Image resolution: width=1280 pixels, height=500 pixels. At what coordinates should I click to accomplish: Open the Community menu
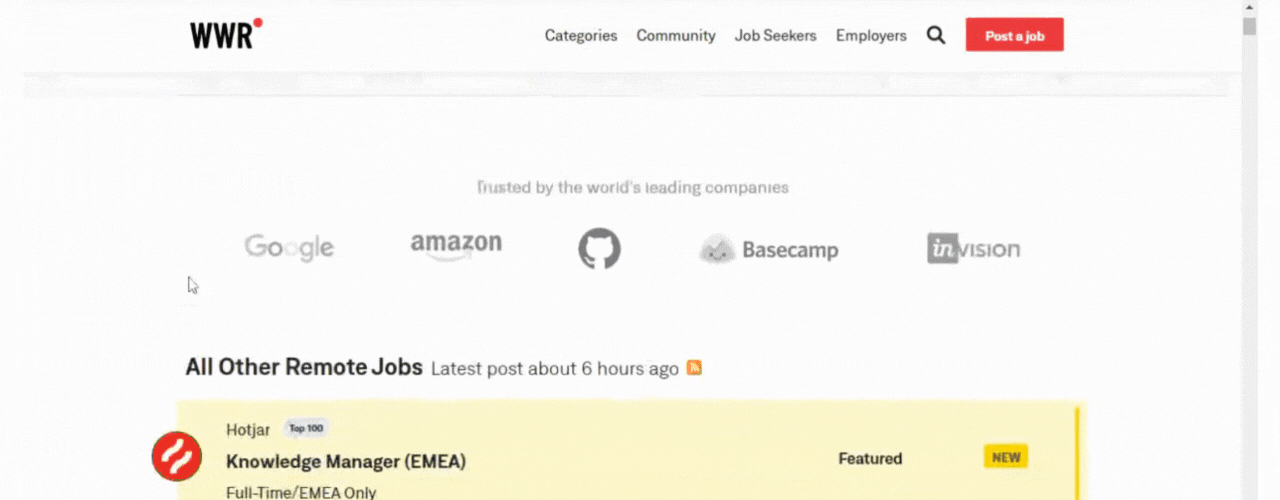pos(676,35)
